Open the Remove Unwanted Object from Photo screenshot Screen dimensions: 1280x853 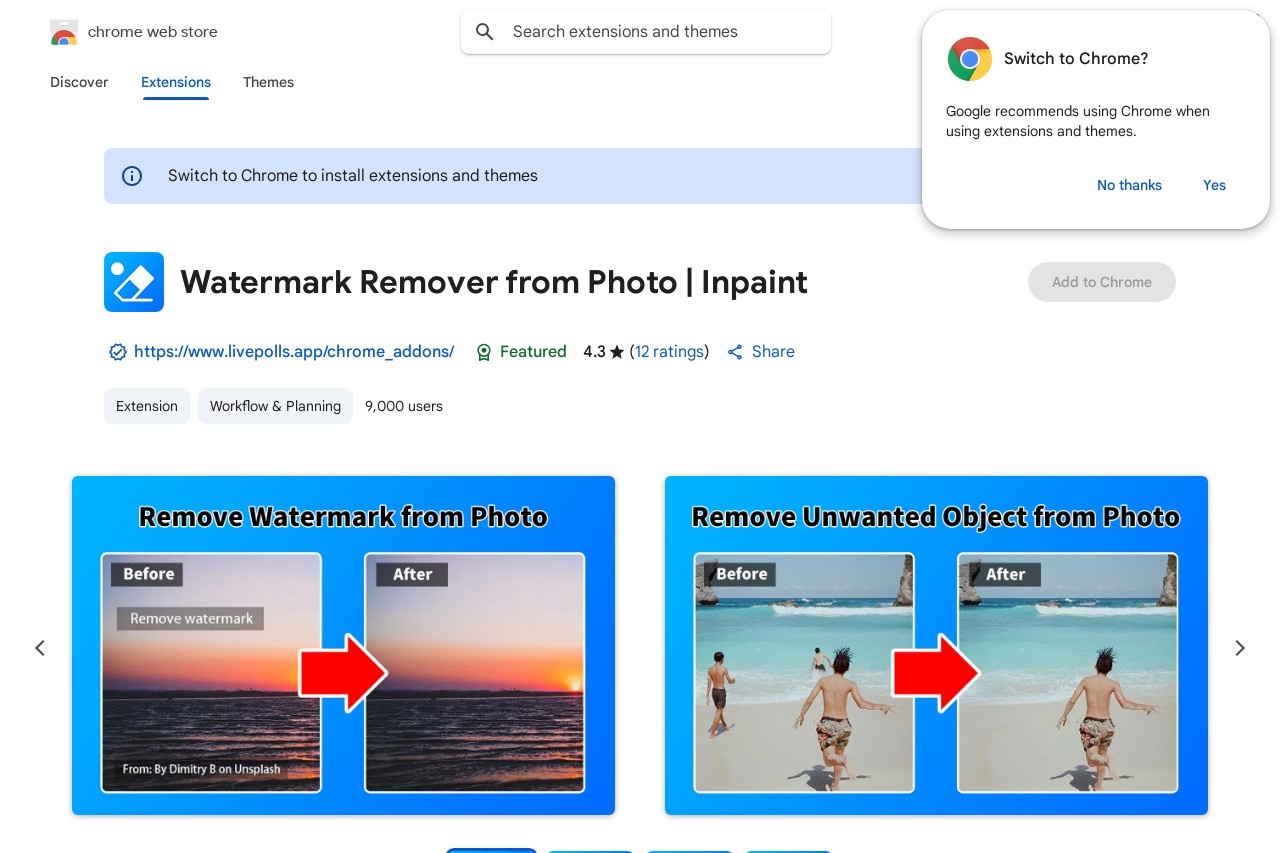pyautogui.click(x=936, y=645)
